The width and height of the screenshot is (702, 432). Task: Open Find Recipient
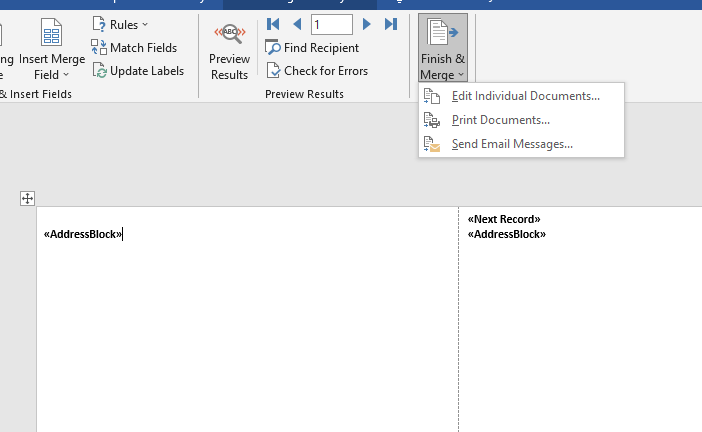pyautogui.click(x=312, y=48)
